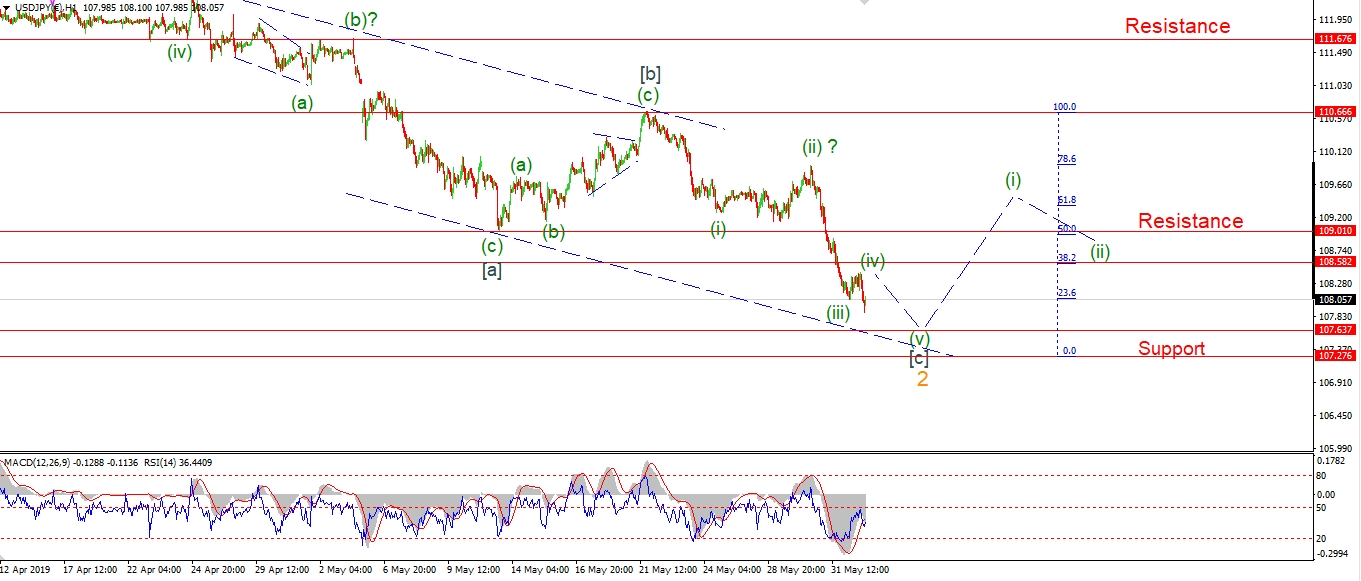Click the [b] wave label
Screen dimensions: 1361x581
pos(650,73)
